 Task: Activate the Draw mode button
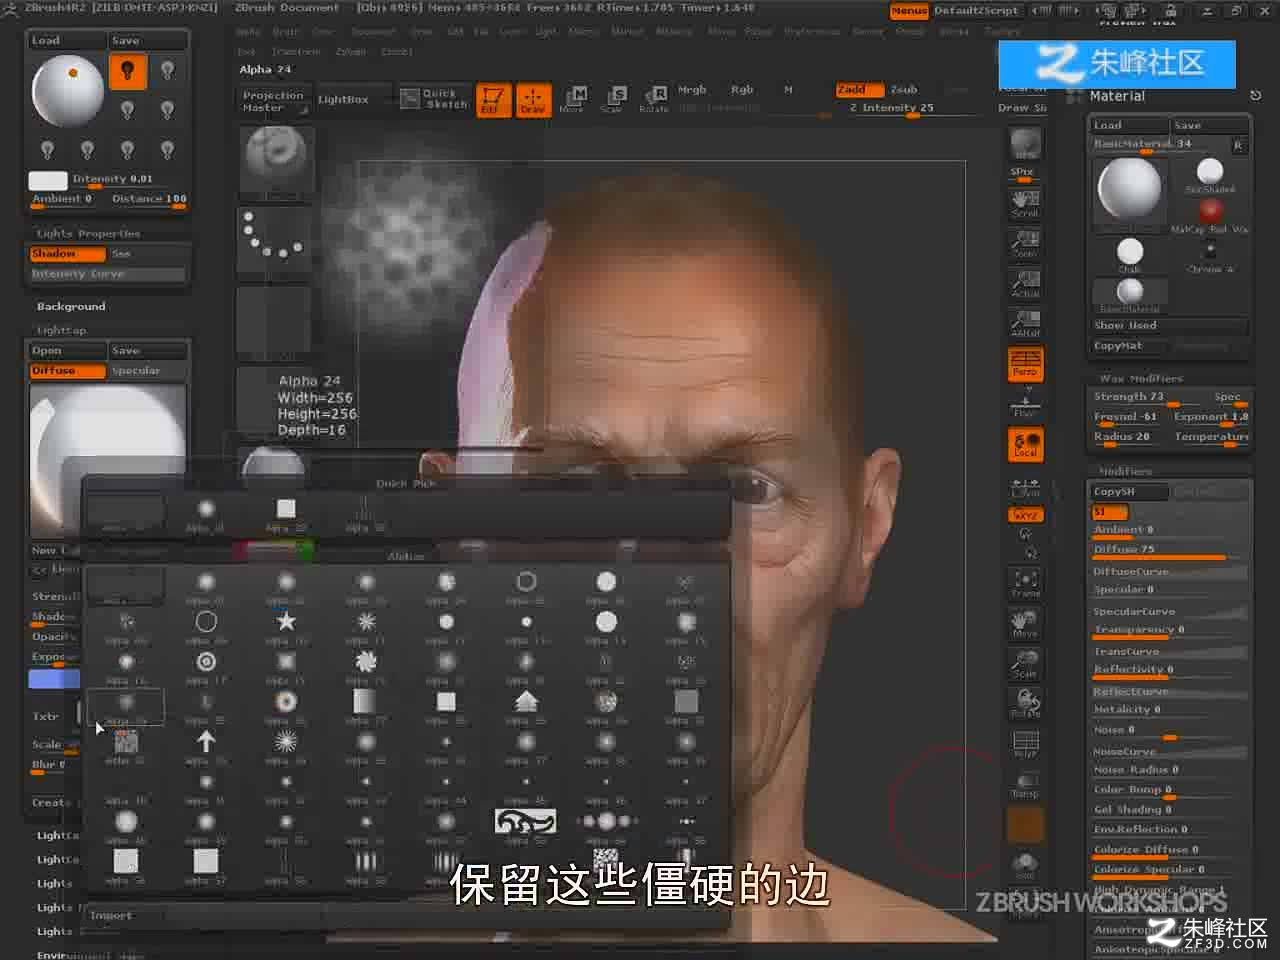click(x=532, y=100)
